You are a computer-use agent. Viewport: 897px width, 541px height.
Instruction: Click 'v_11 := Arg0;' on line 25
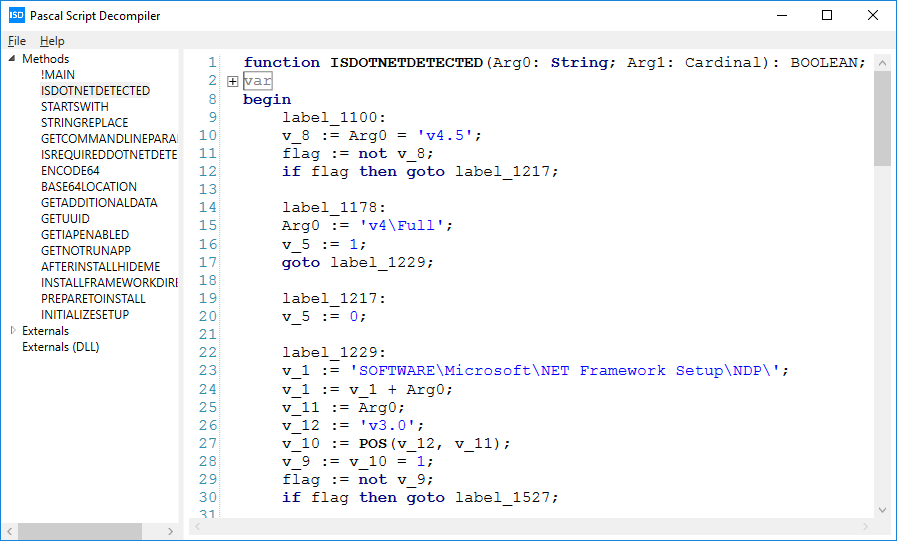coord(343,407)
